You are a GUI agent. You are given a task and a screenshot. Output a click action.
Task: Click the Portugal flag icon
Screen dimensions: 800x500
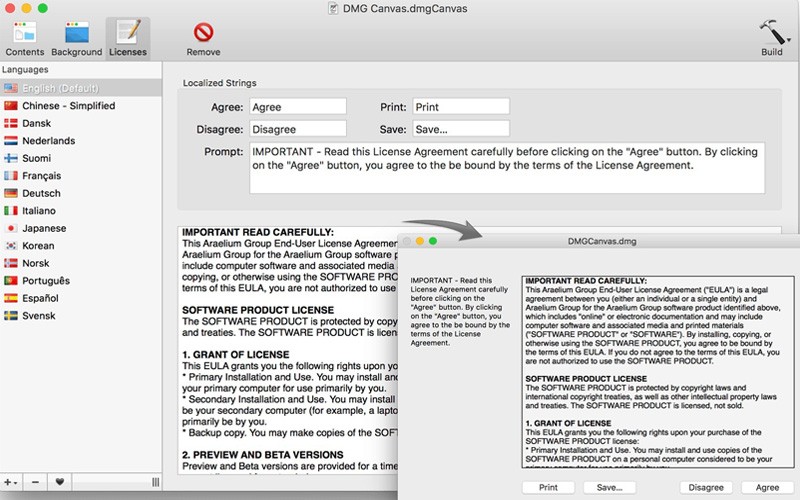point(11,281)
